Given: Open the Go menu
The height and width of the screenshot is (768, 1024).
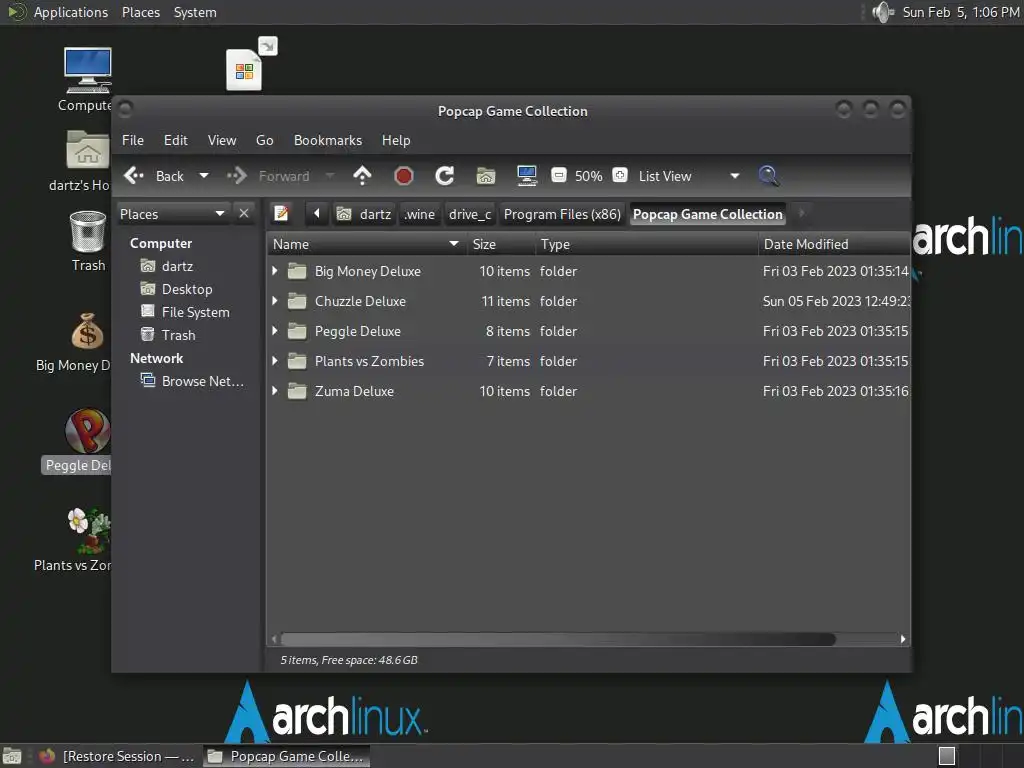Looking at the screenshot, I should coord(264,140).
